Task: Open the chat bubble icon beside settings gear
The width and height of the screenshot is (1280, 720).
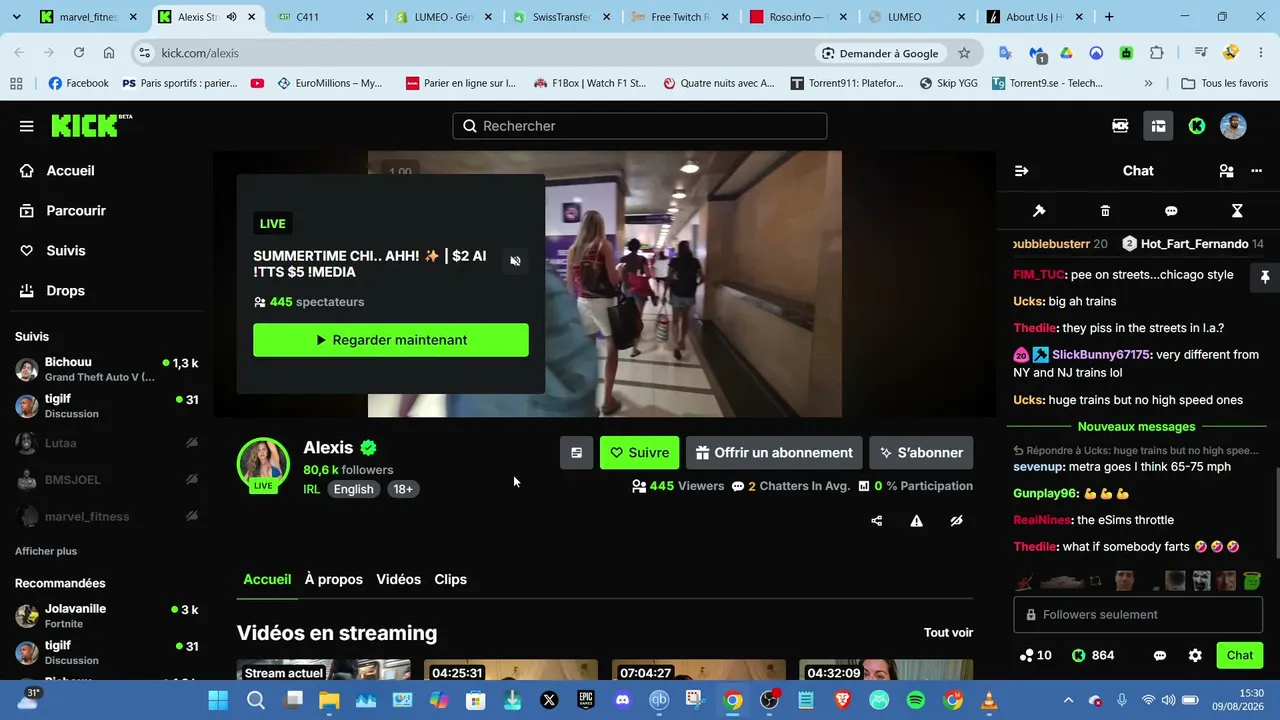Action: tap(1160, 656)
